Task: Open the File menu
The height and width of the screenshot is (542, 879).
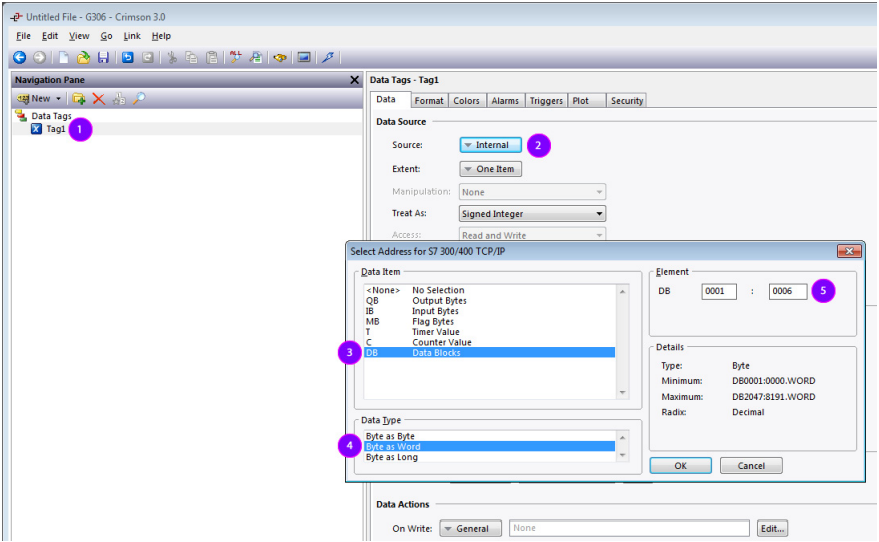Action: click(23, 36)
